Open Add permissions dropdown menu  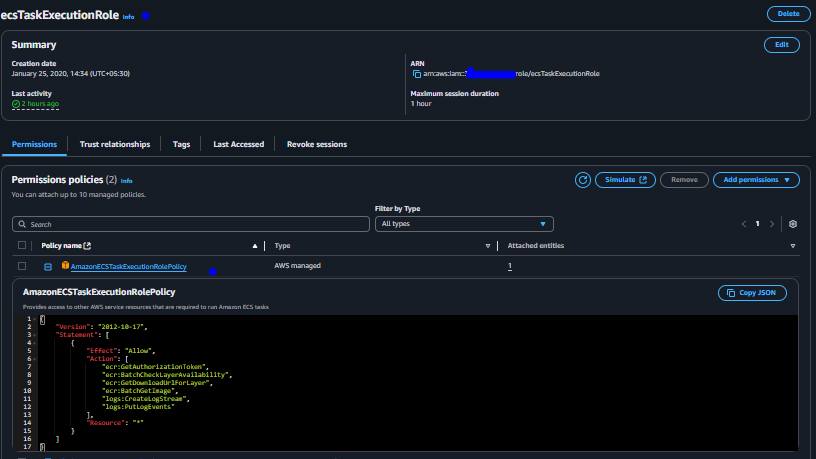click(756, 180)
